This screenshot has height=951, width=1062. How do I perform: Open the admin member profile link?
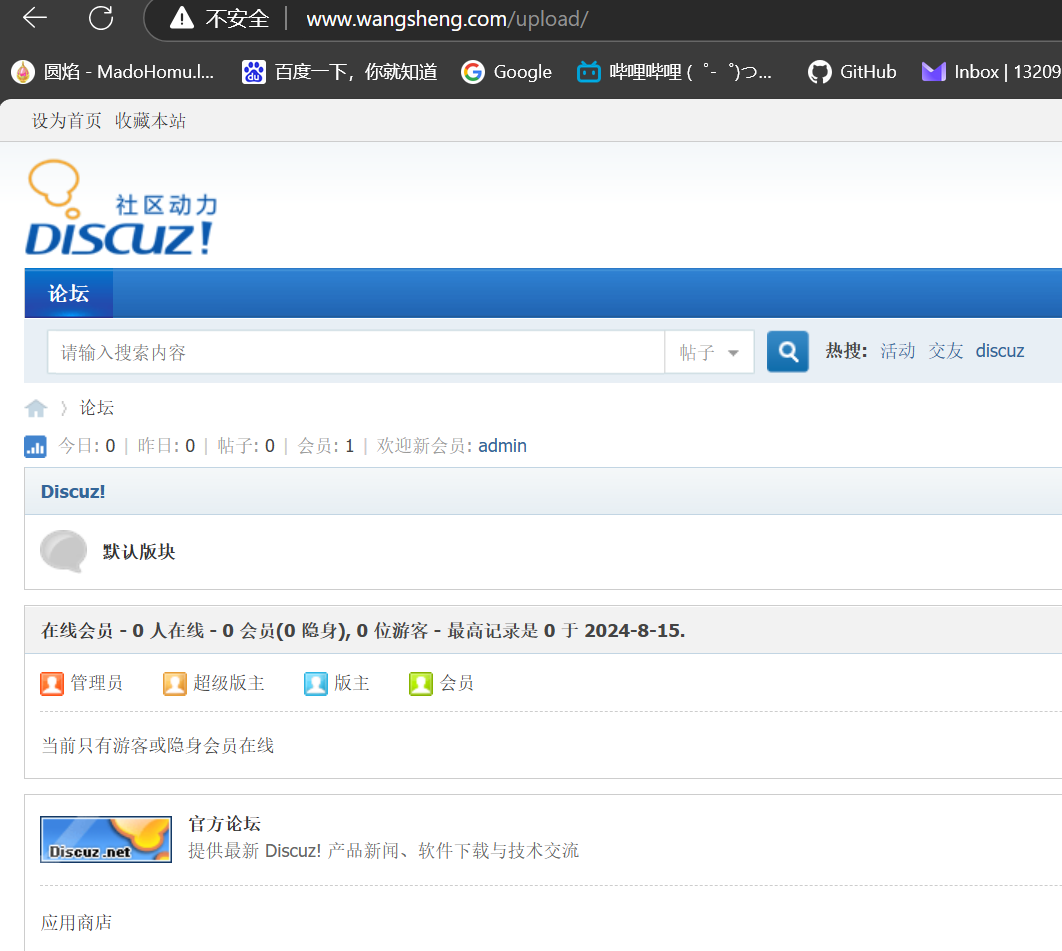503,446
